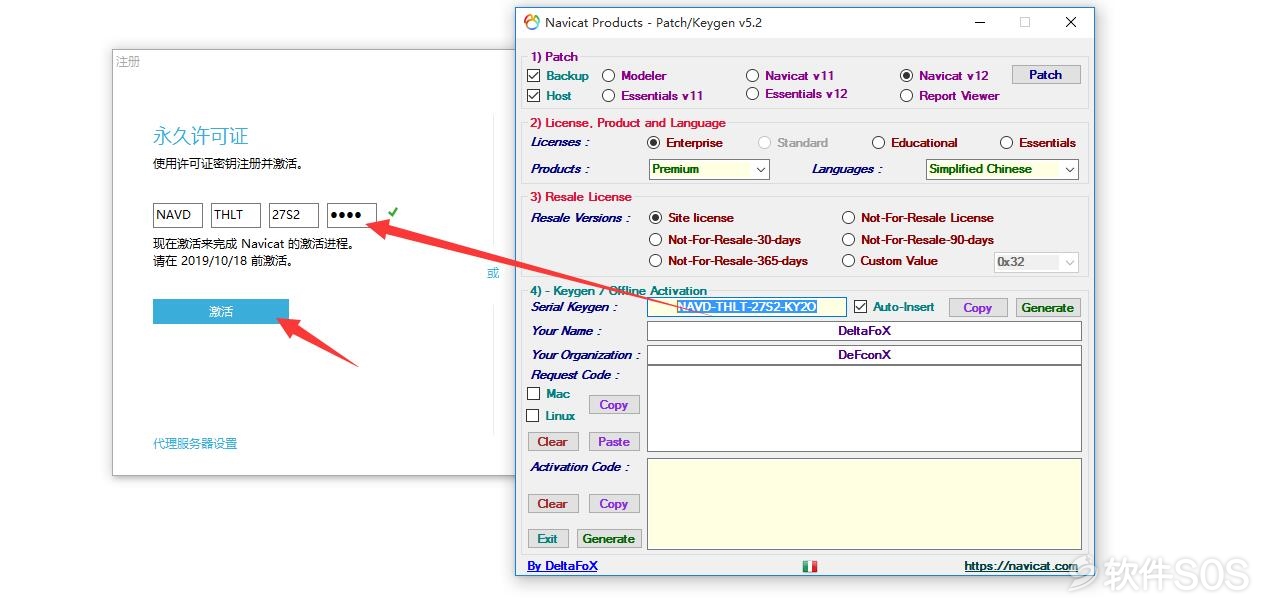Click the blue 激活 activate button
1267x603 pixels.
(x=221, y=312)
